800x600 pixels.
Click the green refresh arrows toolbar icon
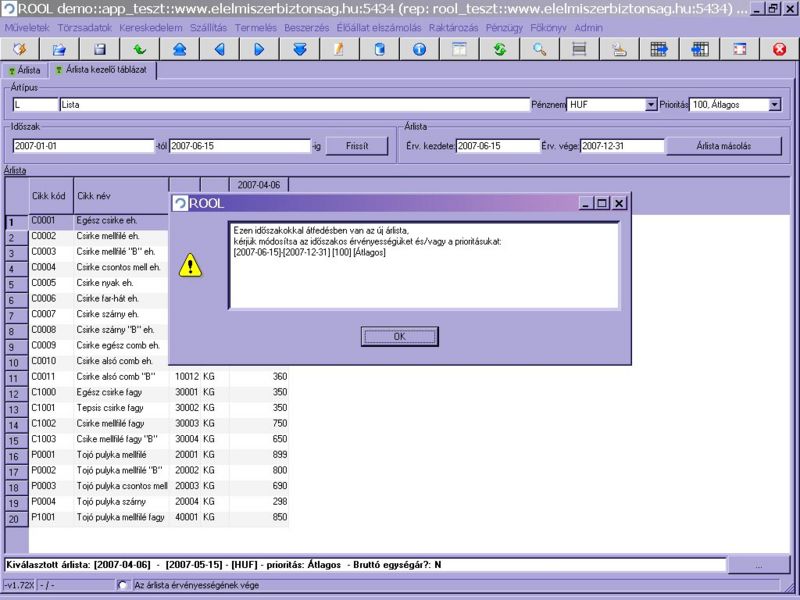tap(499, 48)
